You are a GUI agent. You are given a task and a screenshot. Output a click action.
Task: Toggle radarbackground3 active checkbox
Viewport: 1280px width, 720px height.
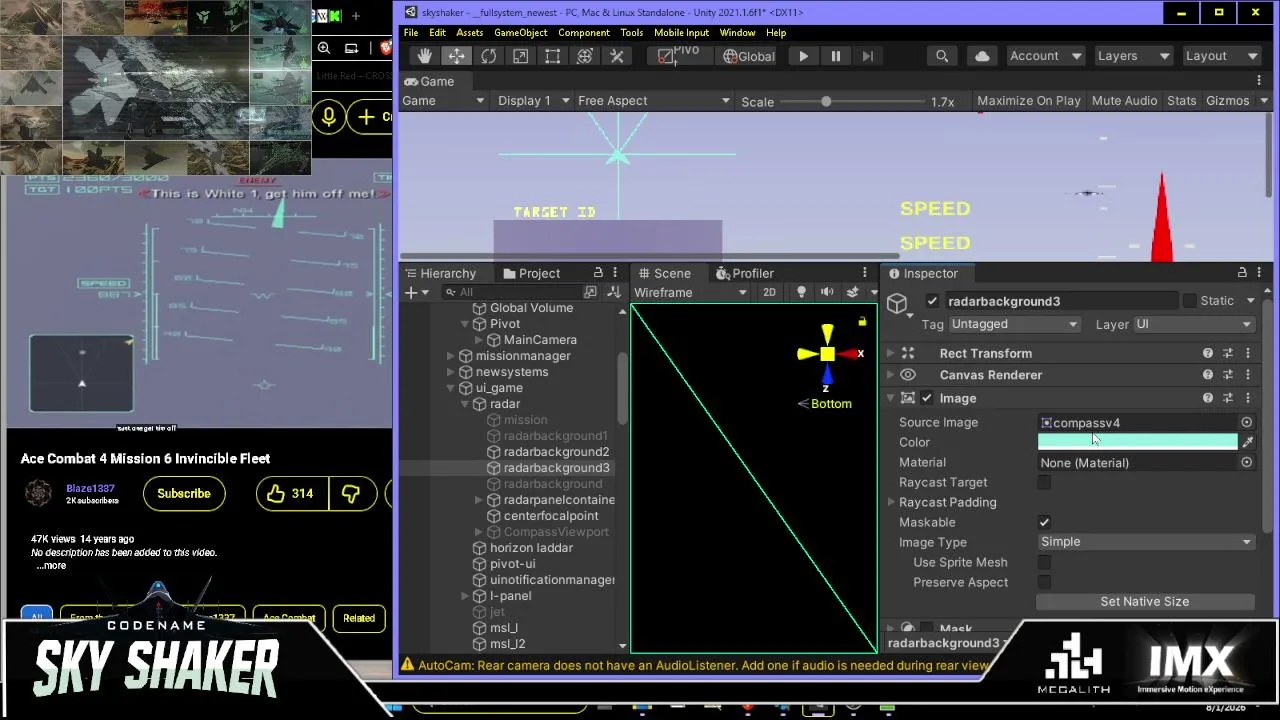pos(933,301)
